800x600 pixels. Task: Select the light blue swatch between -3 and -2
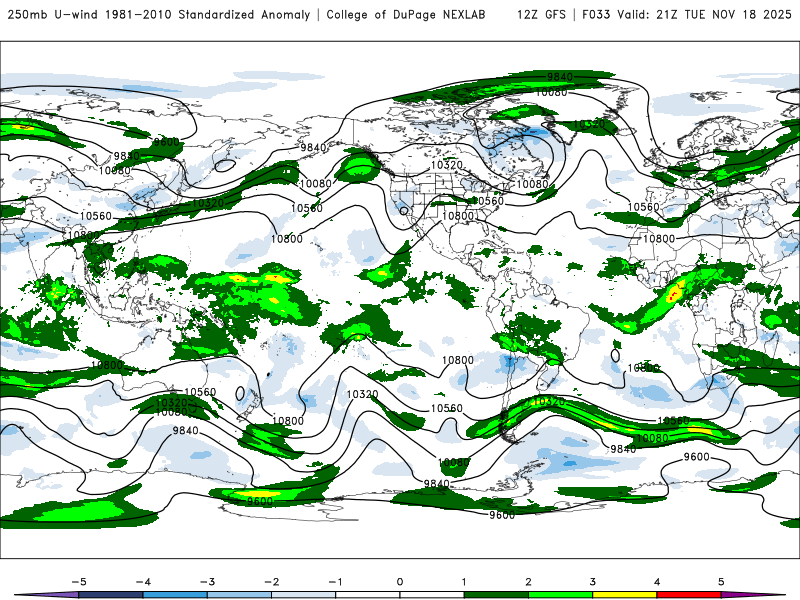(x=239, y=595)
